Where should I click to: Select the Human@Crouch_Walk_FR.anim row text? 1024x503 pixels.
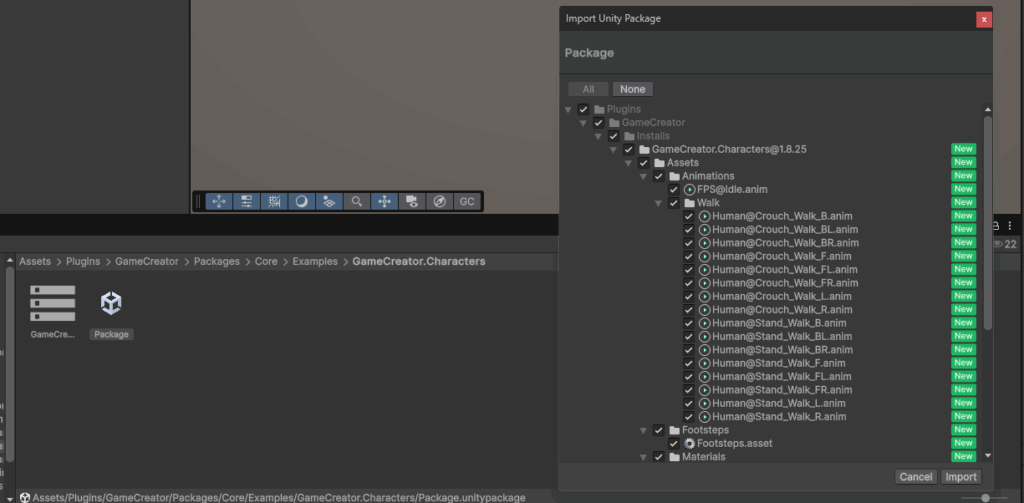(785, 284)
